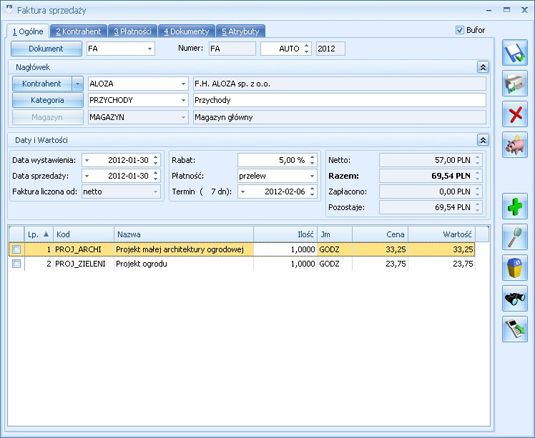
Task: Click the Dokument button
Action: 46,49
